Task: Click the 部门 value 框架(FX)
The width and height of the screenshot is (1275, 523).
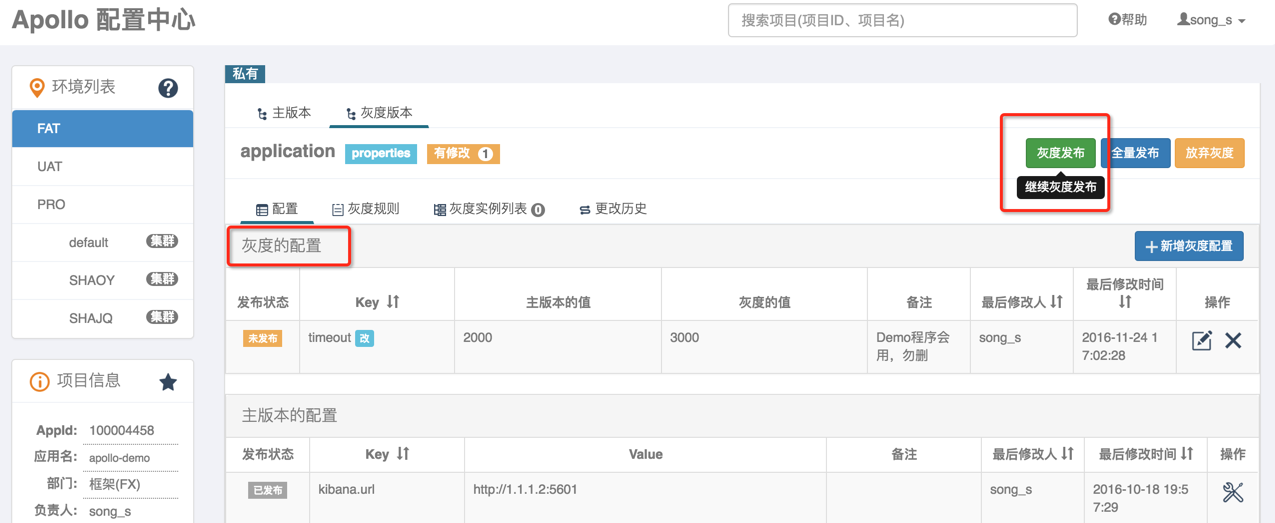Action: pos(115,484)
